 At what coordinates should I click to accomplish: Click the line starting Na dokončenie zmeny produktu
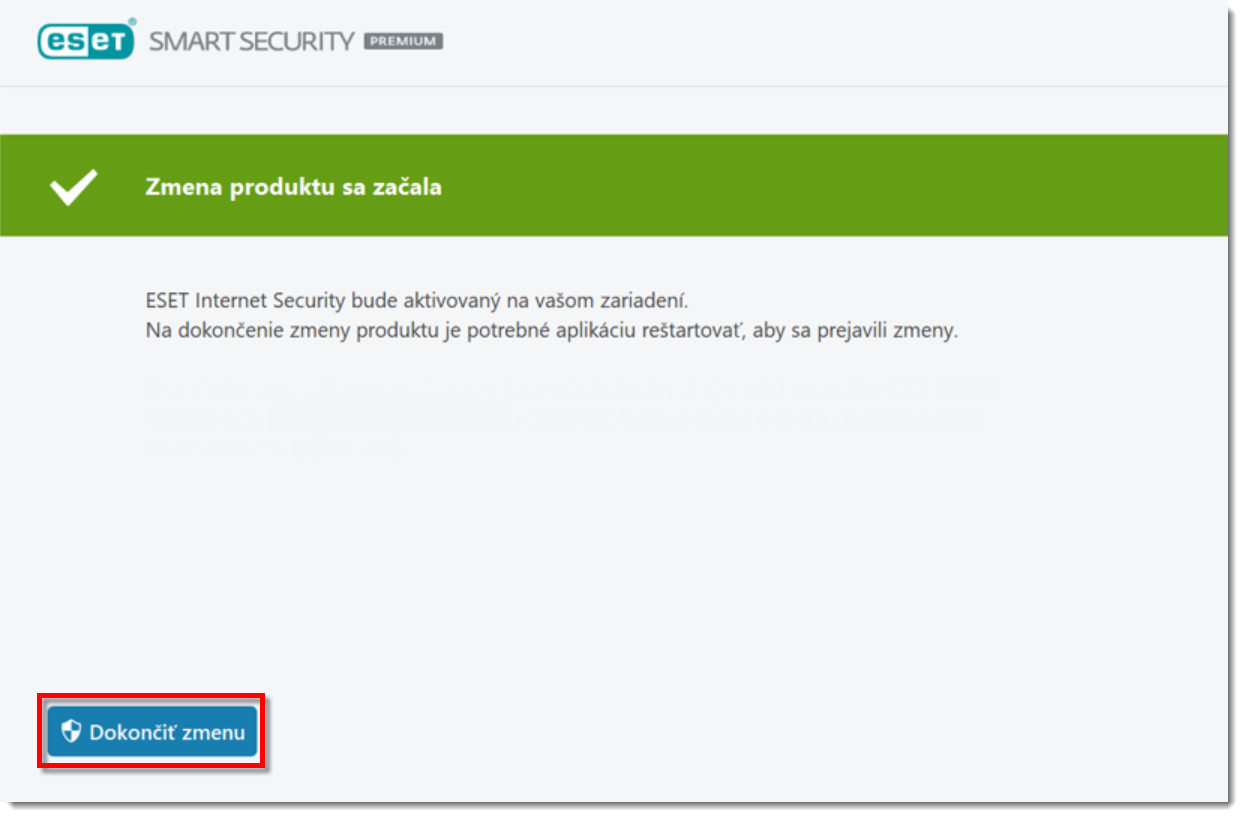pos(551,331)
